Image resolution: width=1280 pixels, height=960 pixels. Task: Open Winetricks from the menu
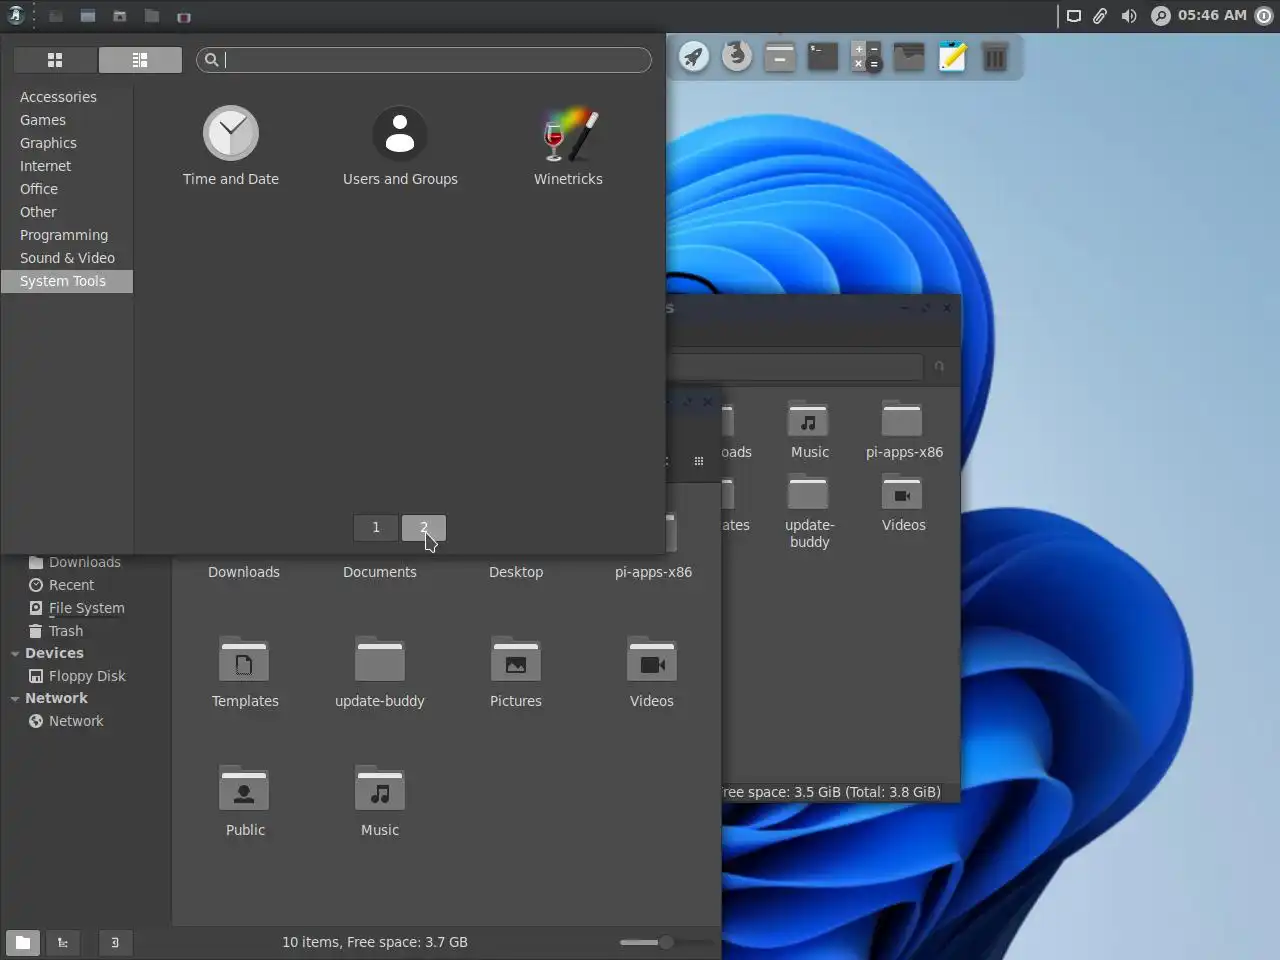(568, 146)
